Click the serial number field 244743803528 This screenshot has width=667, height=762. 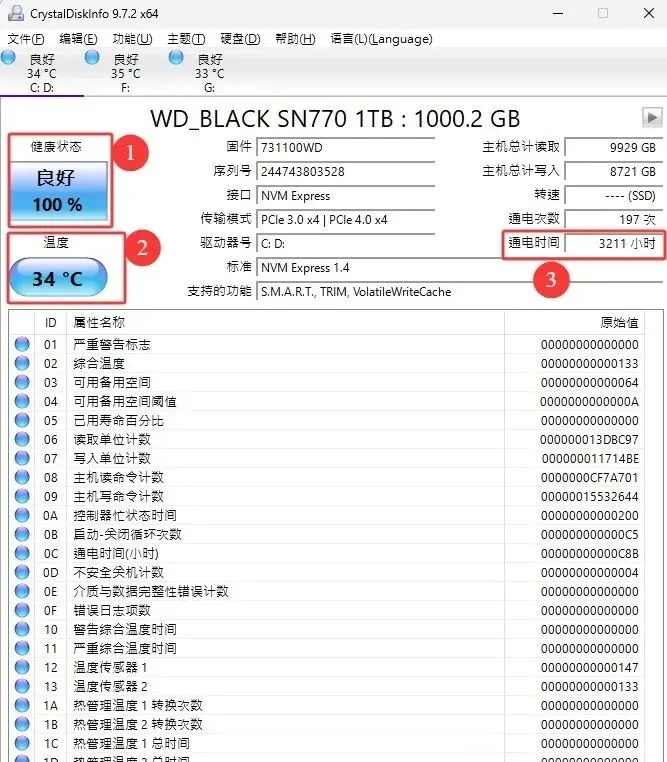click(x=345, y=172)
